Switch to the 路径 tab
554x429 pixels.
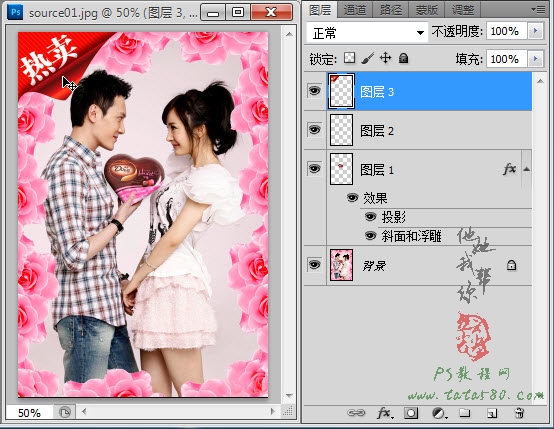[390, 10]
